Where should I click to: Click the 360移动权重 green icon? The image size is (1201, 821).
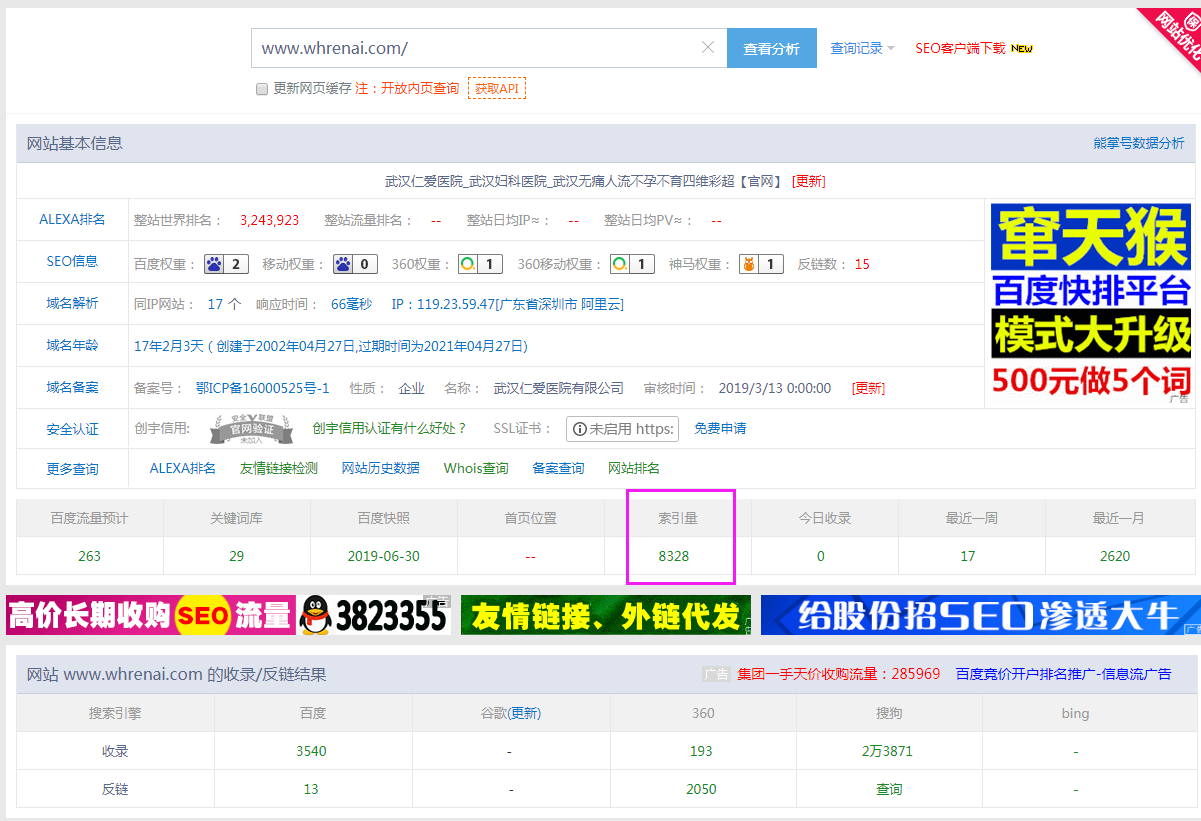619,264
